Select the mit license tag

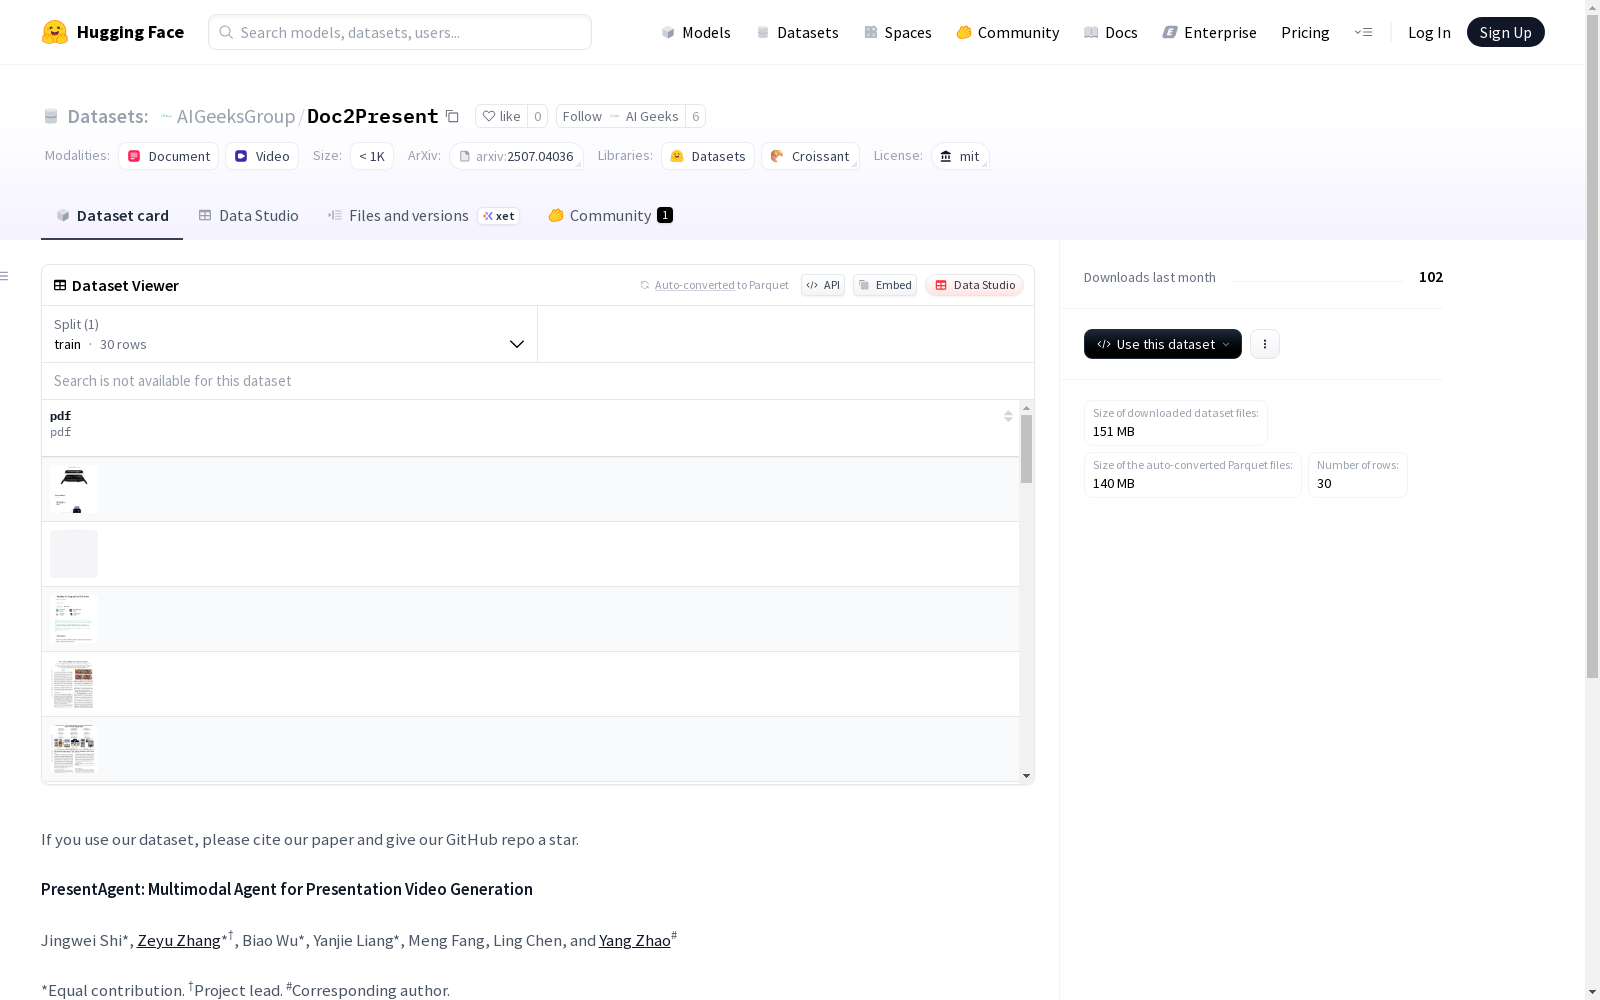pos(960,156)
